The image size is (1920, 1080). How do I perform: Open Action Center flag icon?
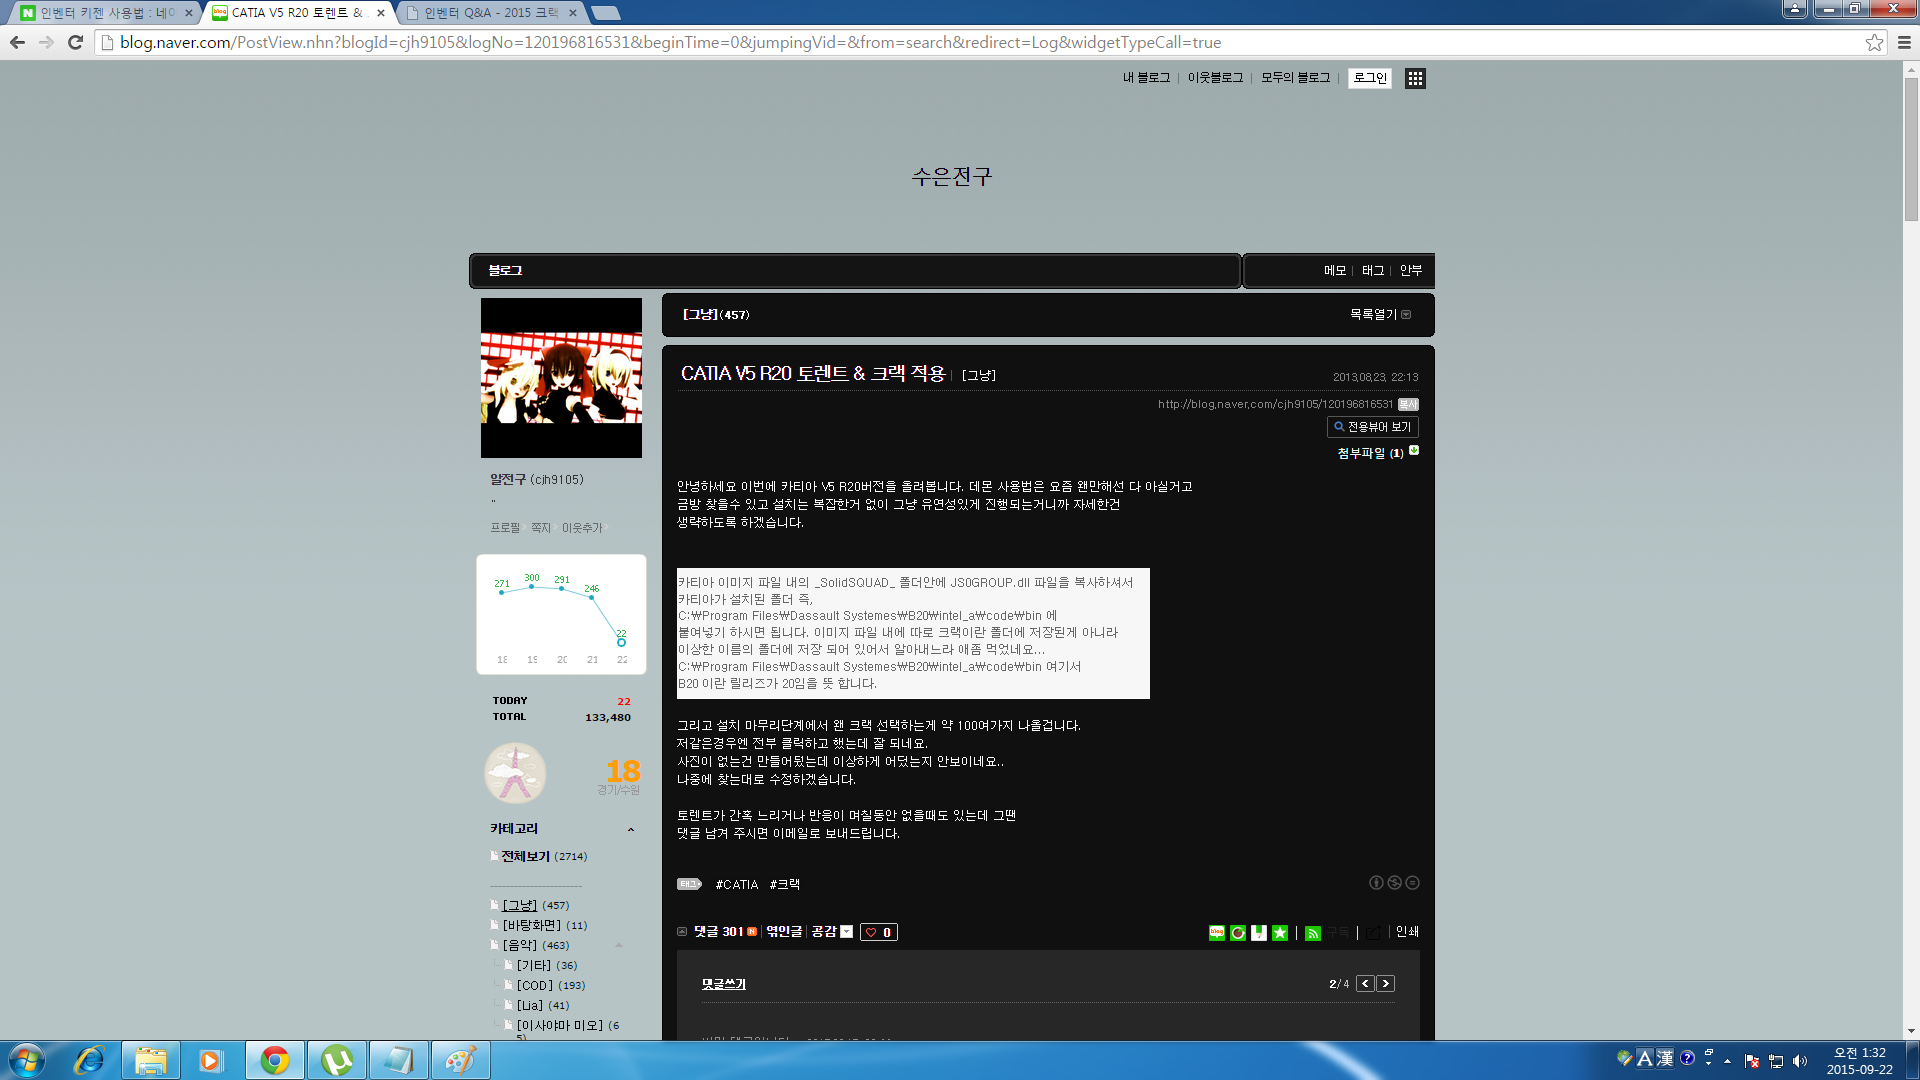coord(1751,1060)
